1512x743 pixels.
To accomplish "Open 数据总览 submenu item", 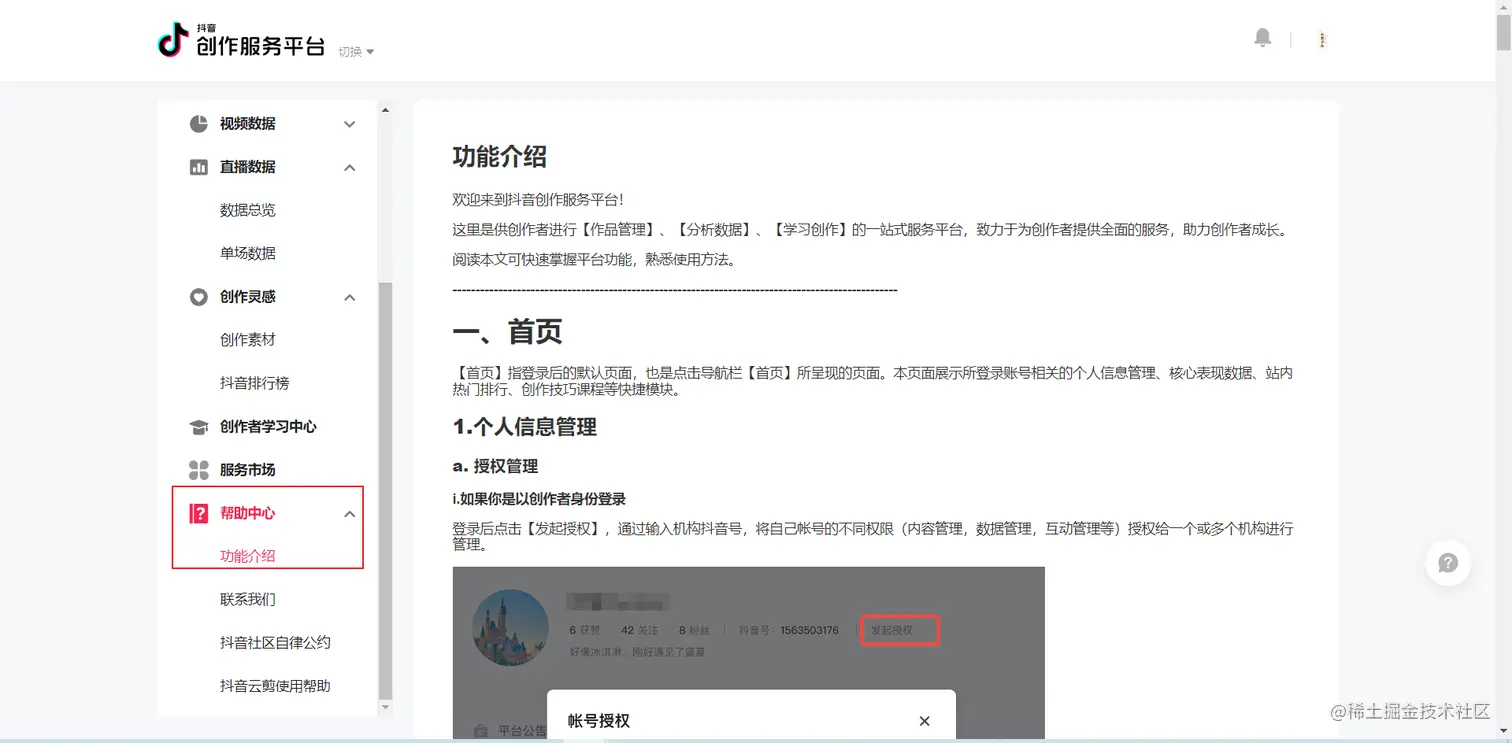I will coord(248,210).
